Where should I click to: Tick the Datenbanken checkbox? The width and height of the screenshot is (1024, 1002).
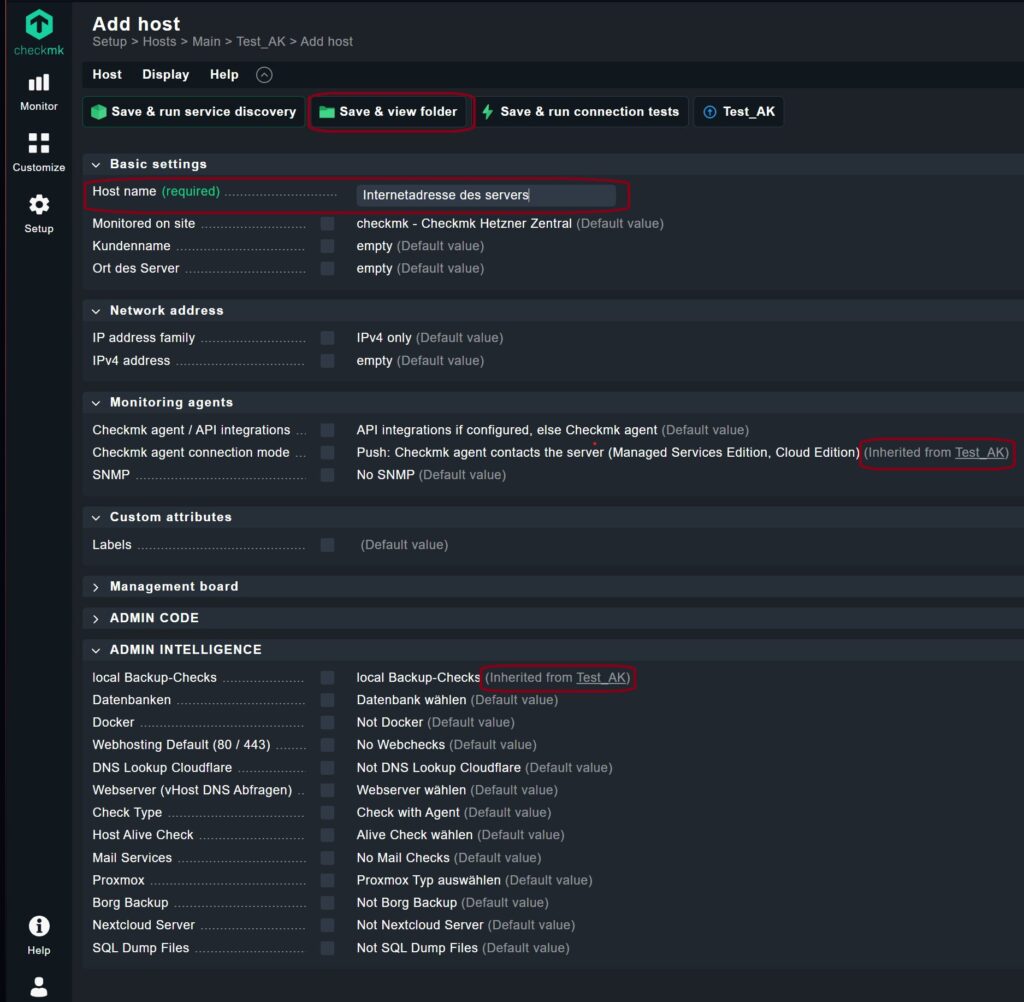pos(327,700)
